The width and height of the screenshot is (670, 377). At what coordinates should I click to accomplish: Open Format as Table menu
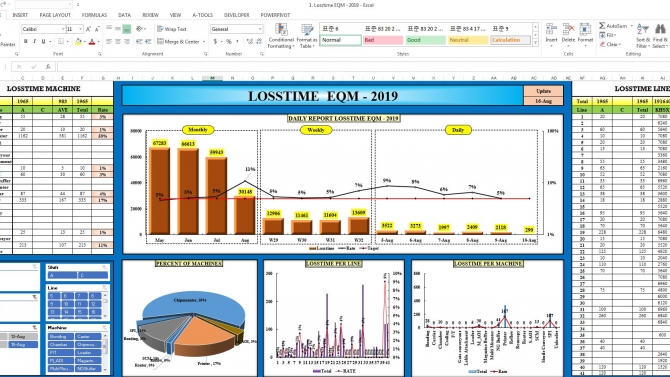point(307,36)
